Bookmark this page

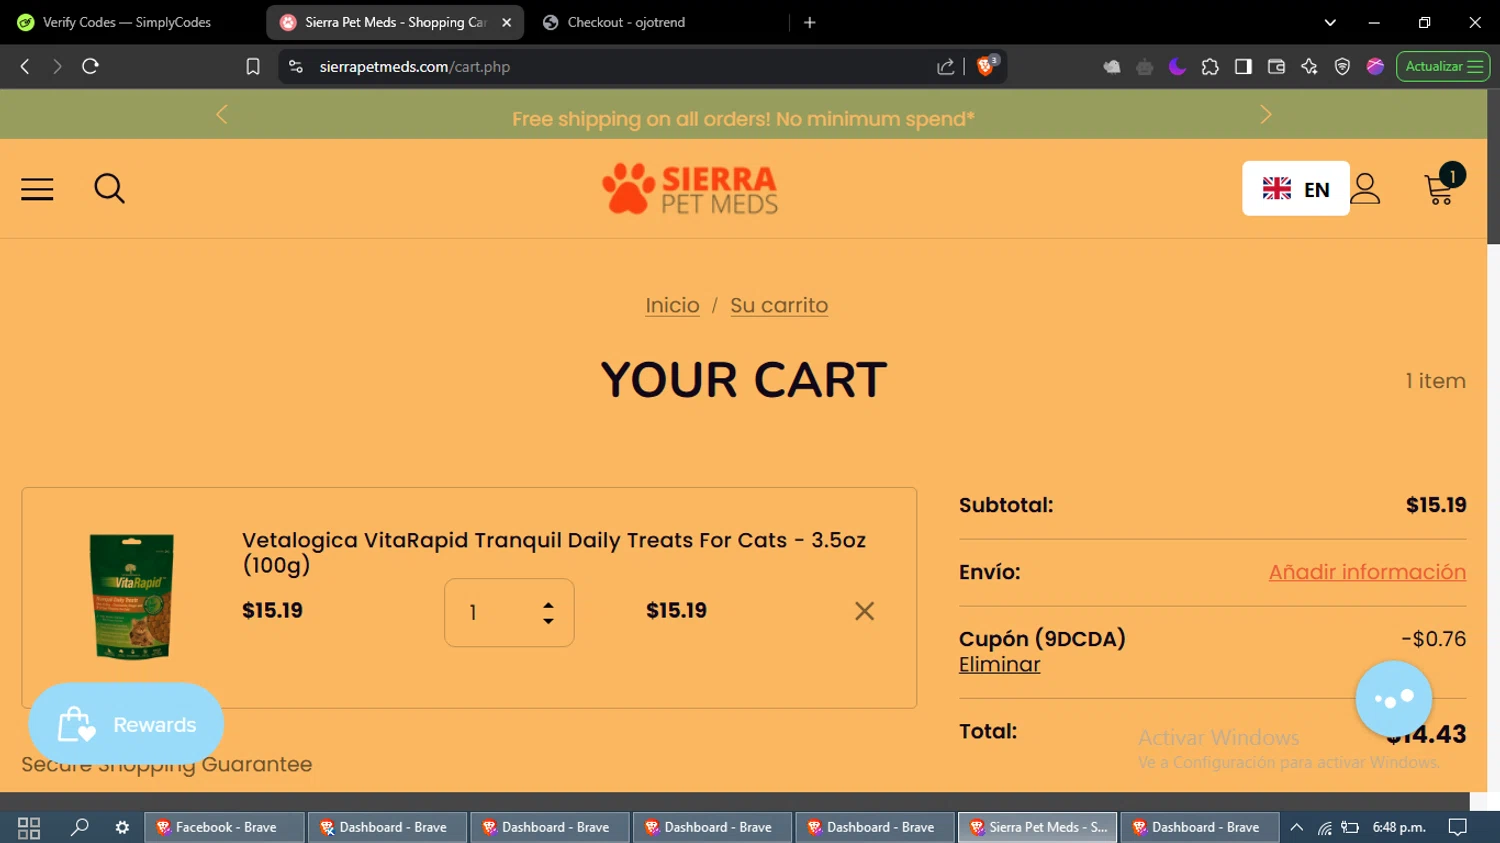click(x=253, y=66)
